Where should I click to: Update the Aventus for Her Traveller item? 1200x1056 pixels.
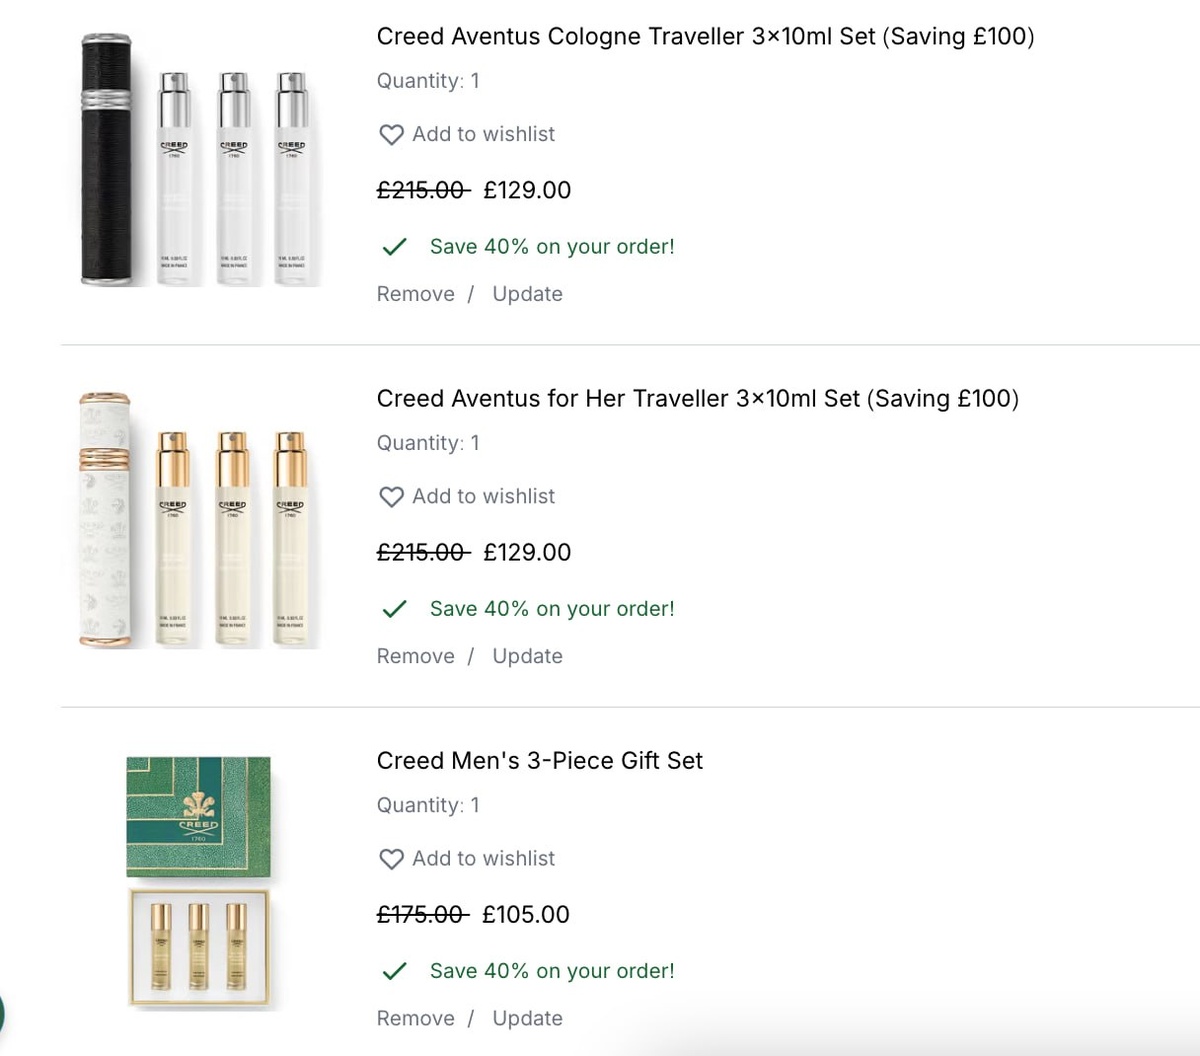[x=527, y=656]
